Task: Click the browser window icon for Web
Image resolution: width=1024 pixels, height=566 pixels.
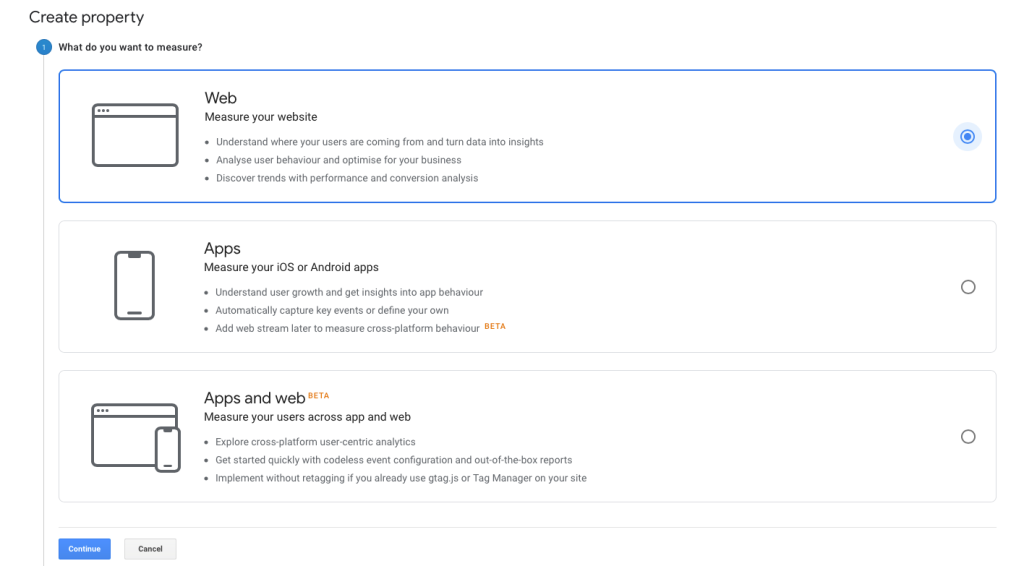Action: click(x=134, y=135)
